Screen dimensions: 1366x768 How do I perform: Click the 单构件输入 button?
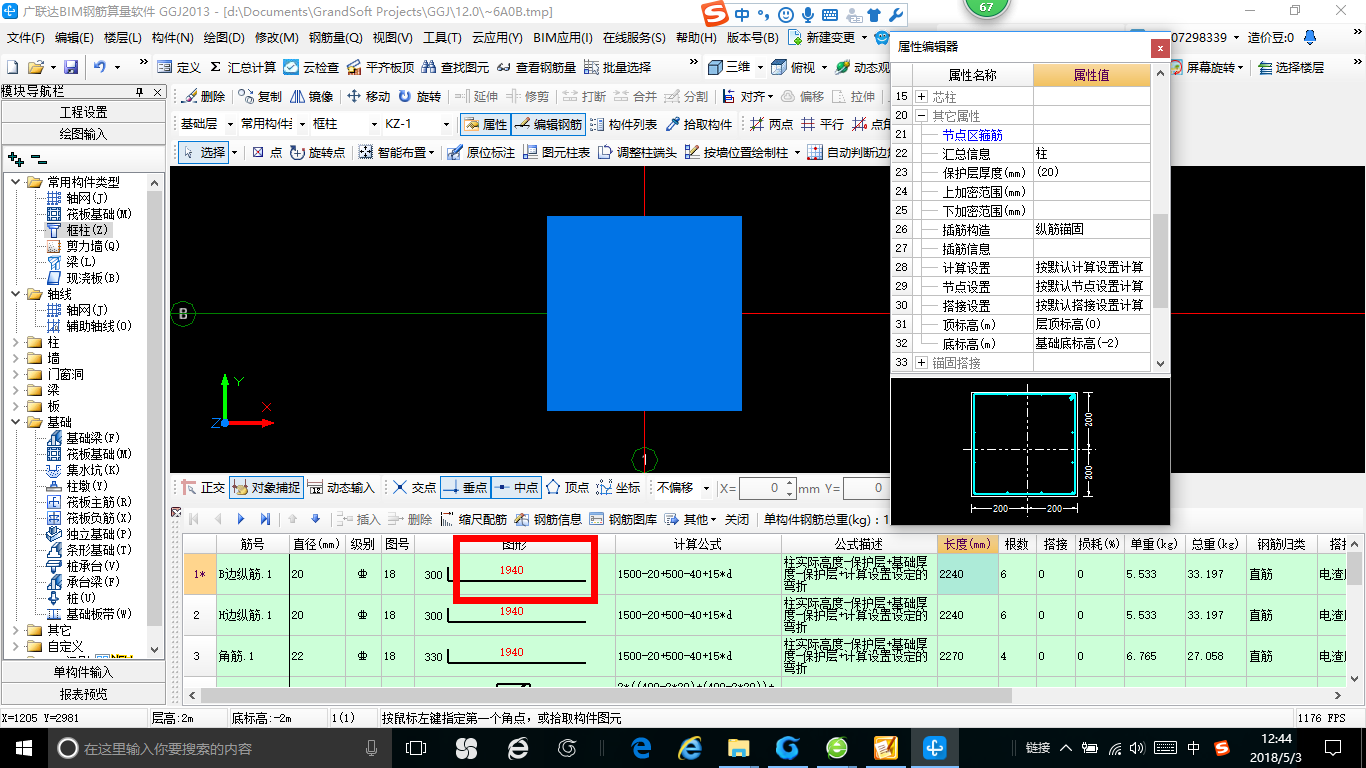83,672
